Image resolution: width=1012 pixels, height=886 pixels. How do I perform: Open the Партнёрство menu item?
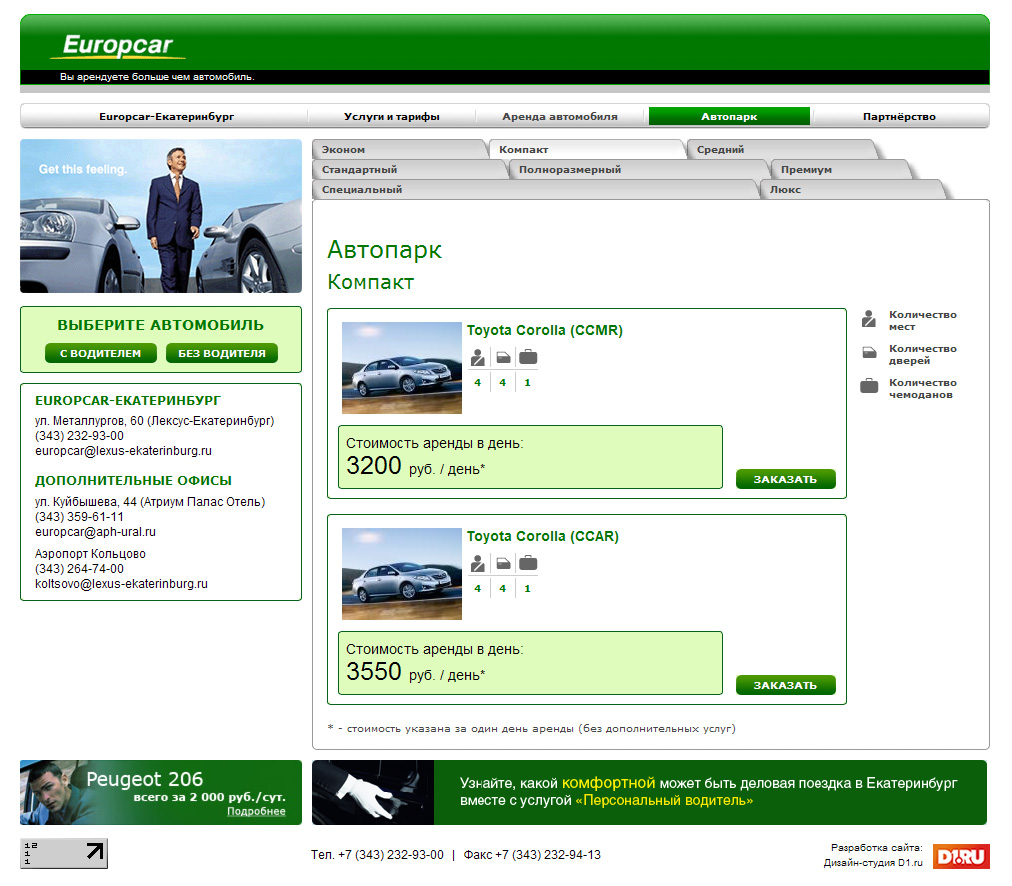pos(899,117)
